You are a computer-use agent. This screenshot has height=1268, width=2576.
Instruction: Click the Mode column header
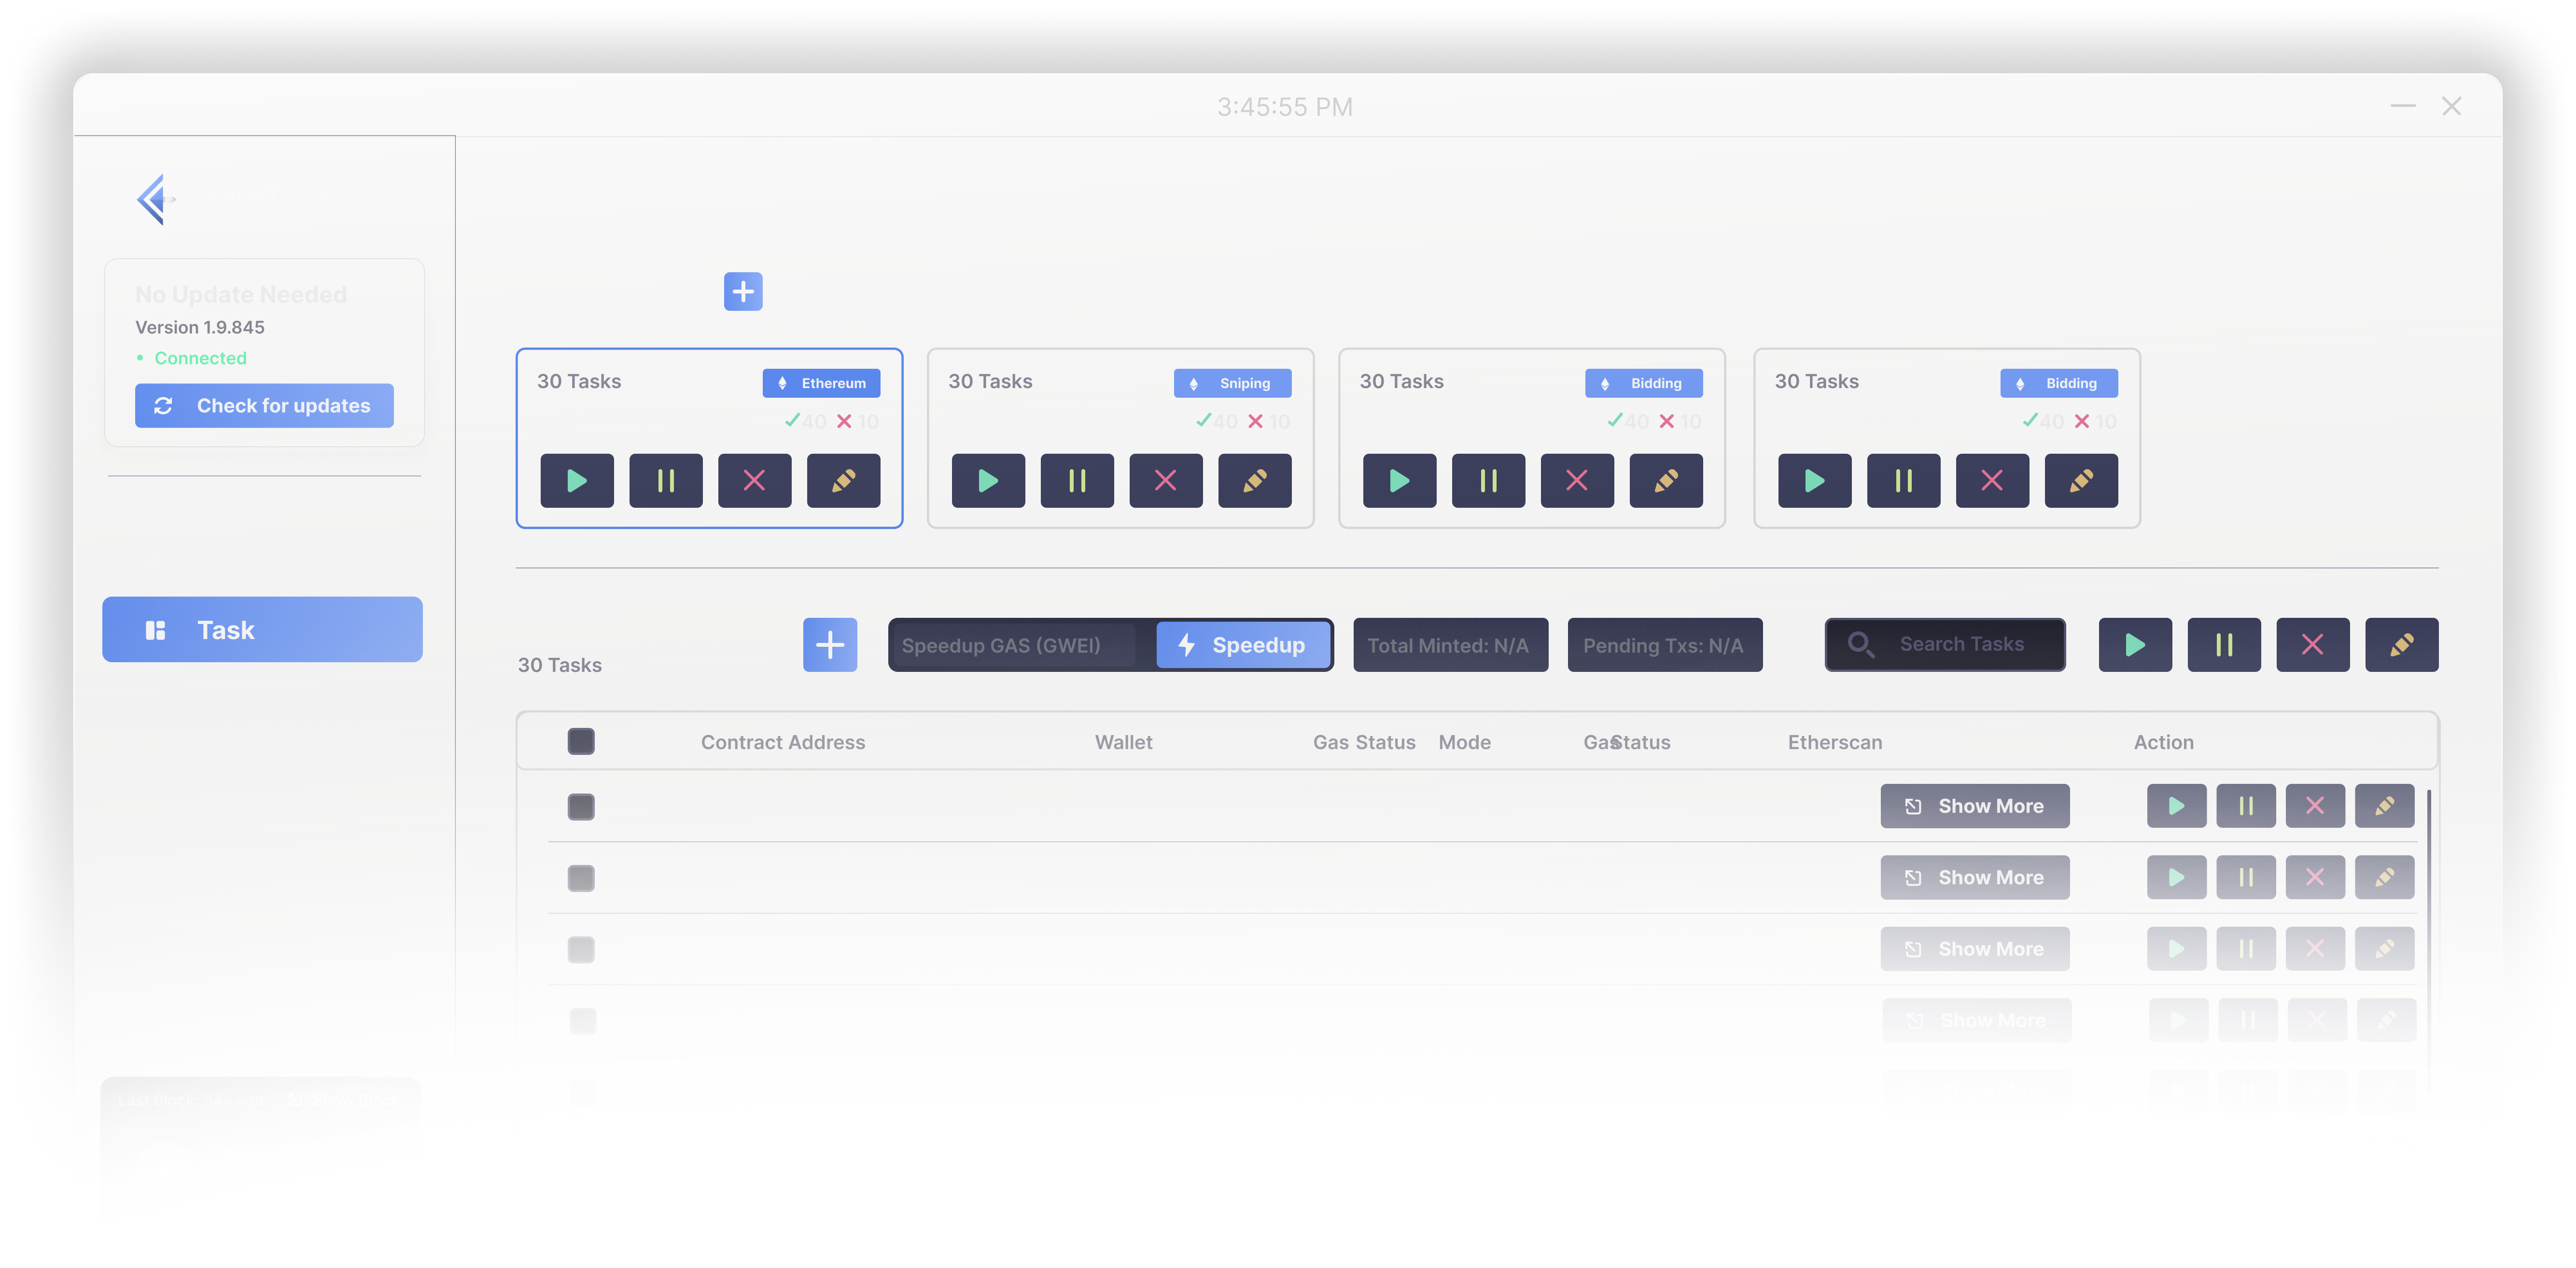tap(1464, 742)
